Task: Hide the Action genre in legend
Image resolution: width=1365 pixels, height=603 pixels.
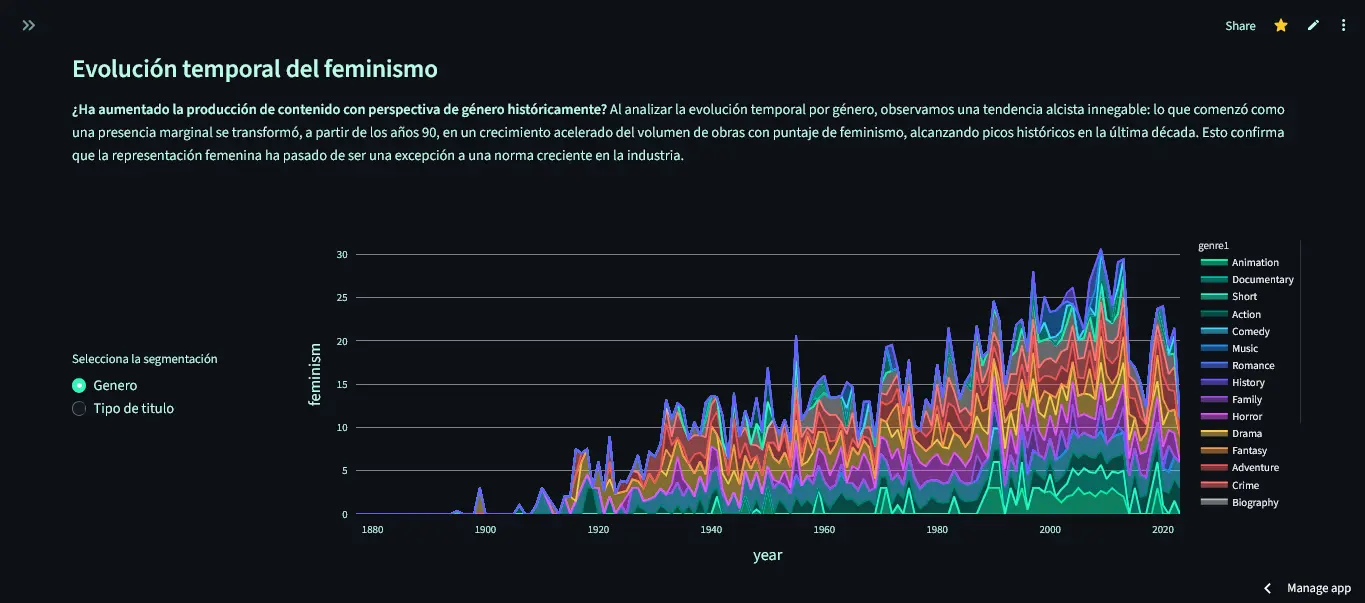Action: click(x=1246, y=314)
